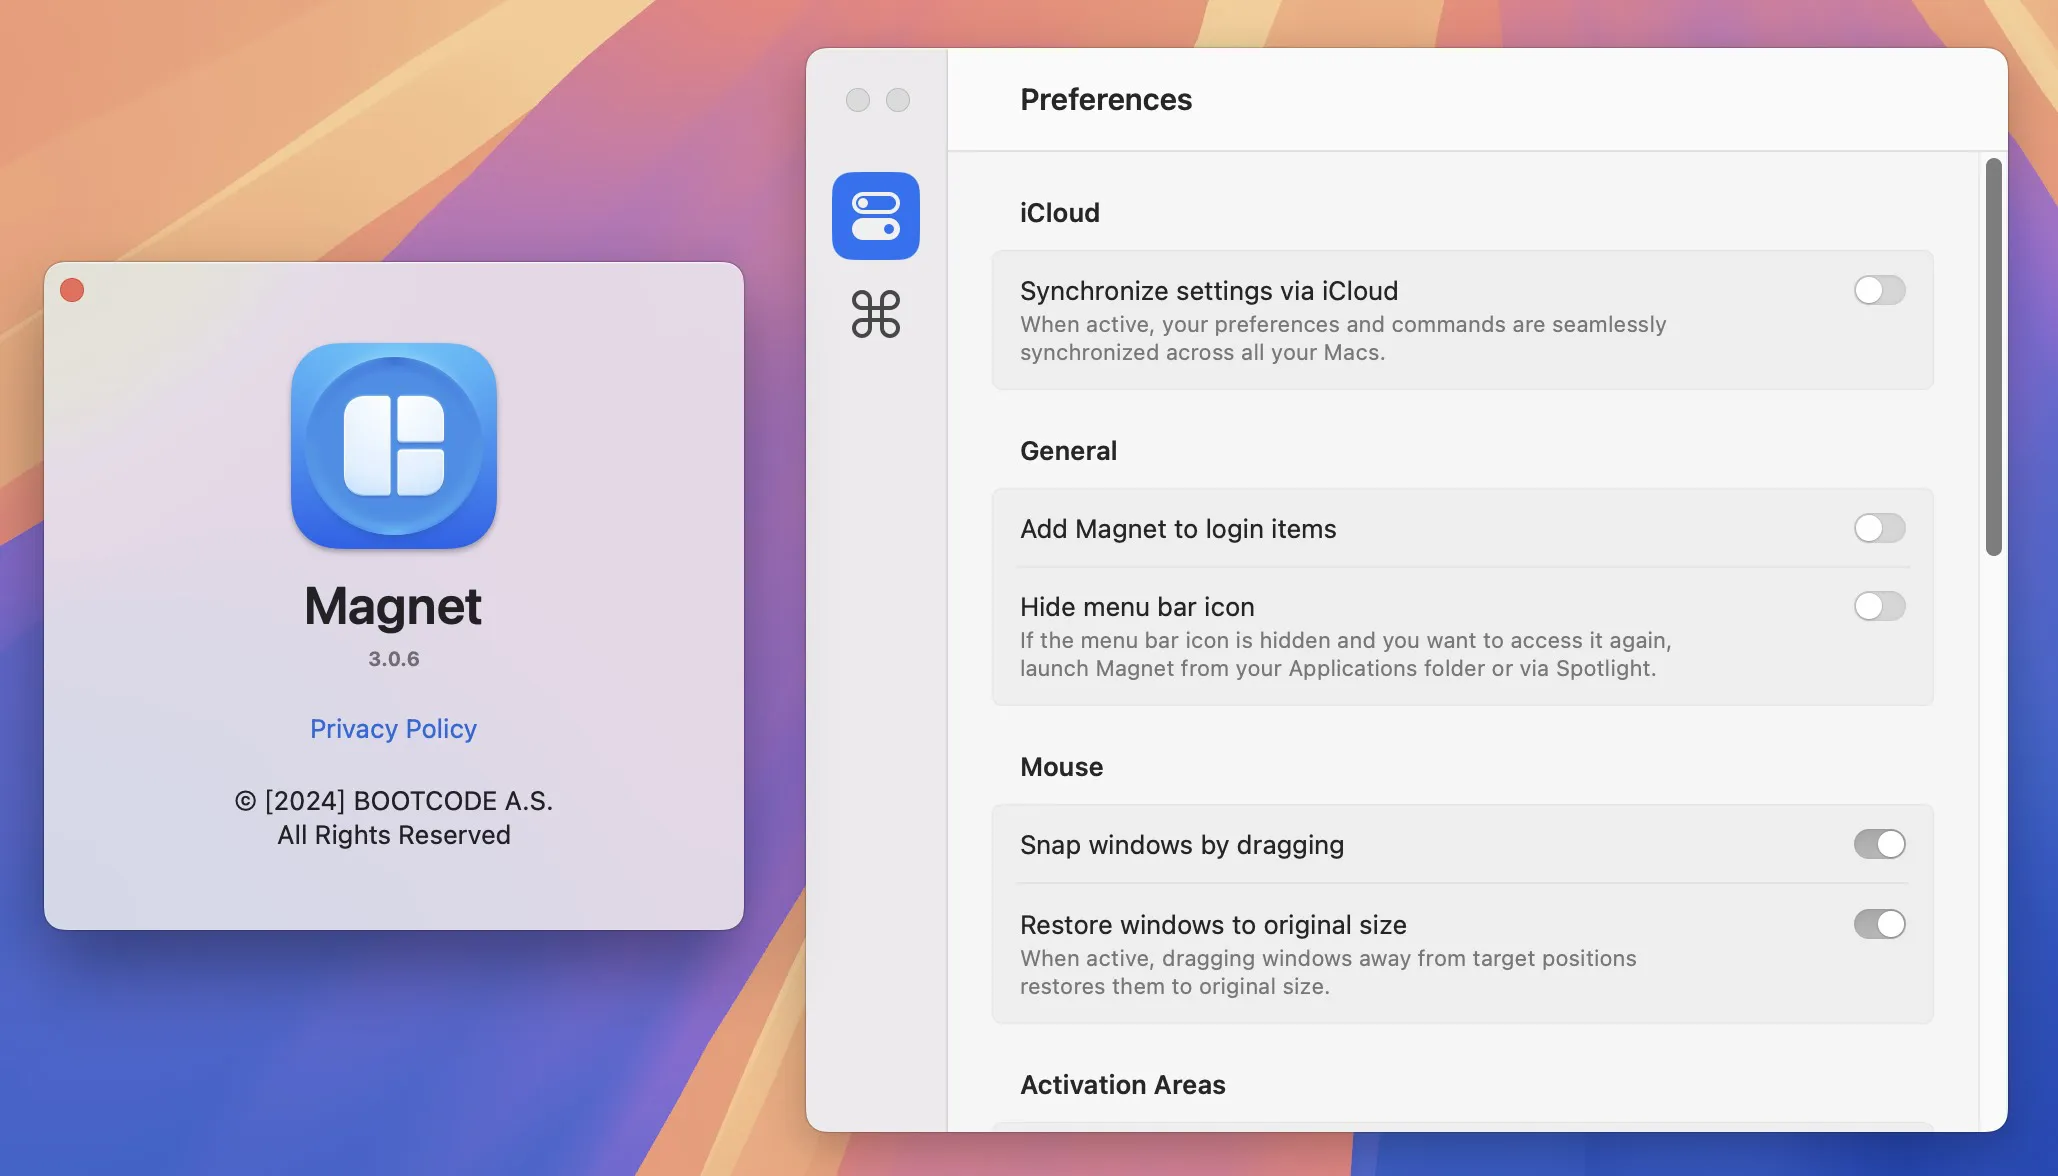Click the Magnet app name in About window

(x=393, y=606)
